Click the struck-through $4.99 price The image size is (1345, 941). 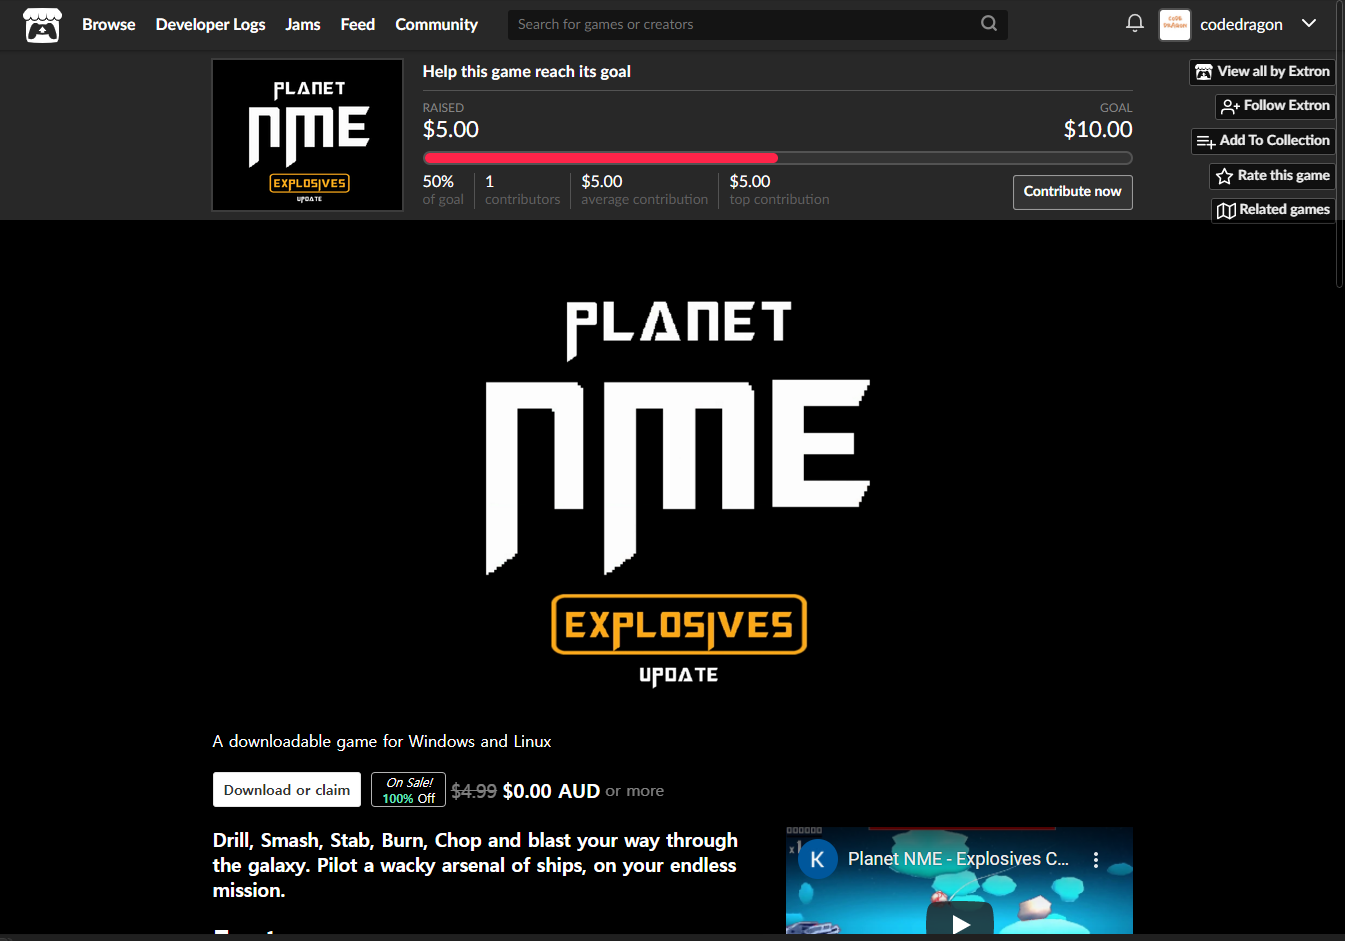coord(474,791)
